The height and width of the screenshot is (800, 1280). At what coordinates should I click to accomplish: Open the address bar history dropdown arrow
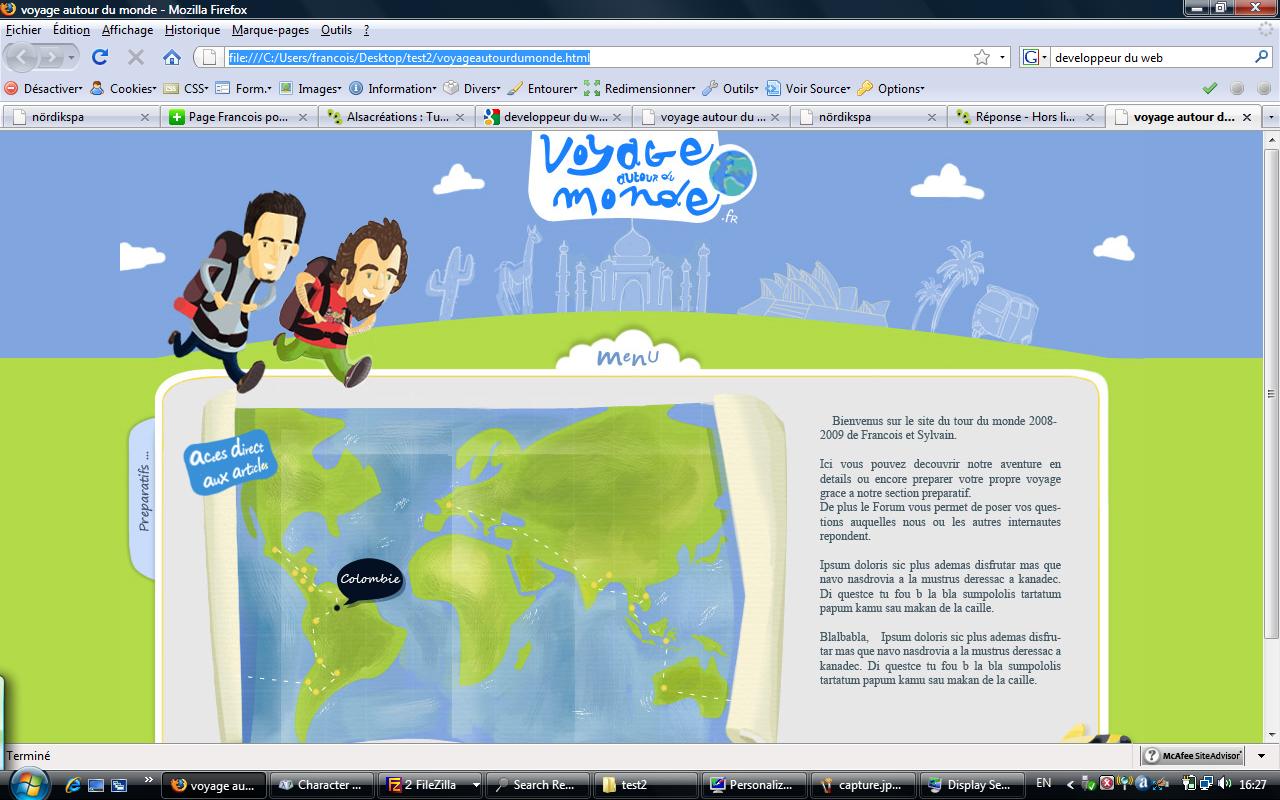1002,57
